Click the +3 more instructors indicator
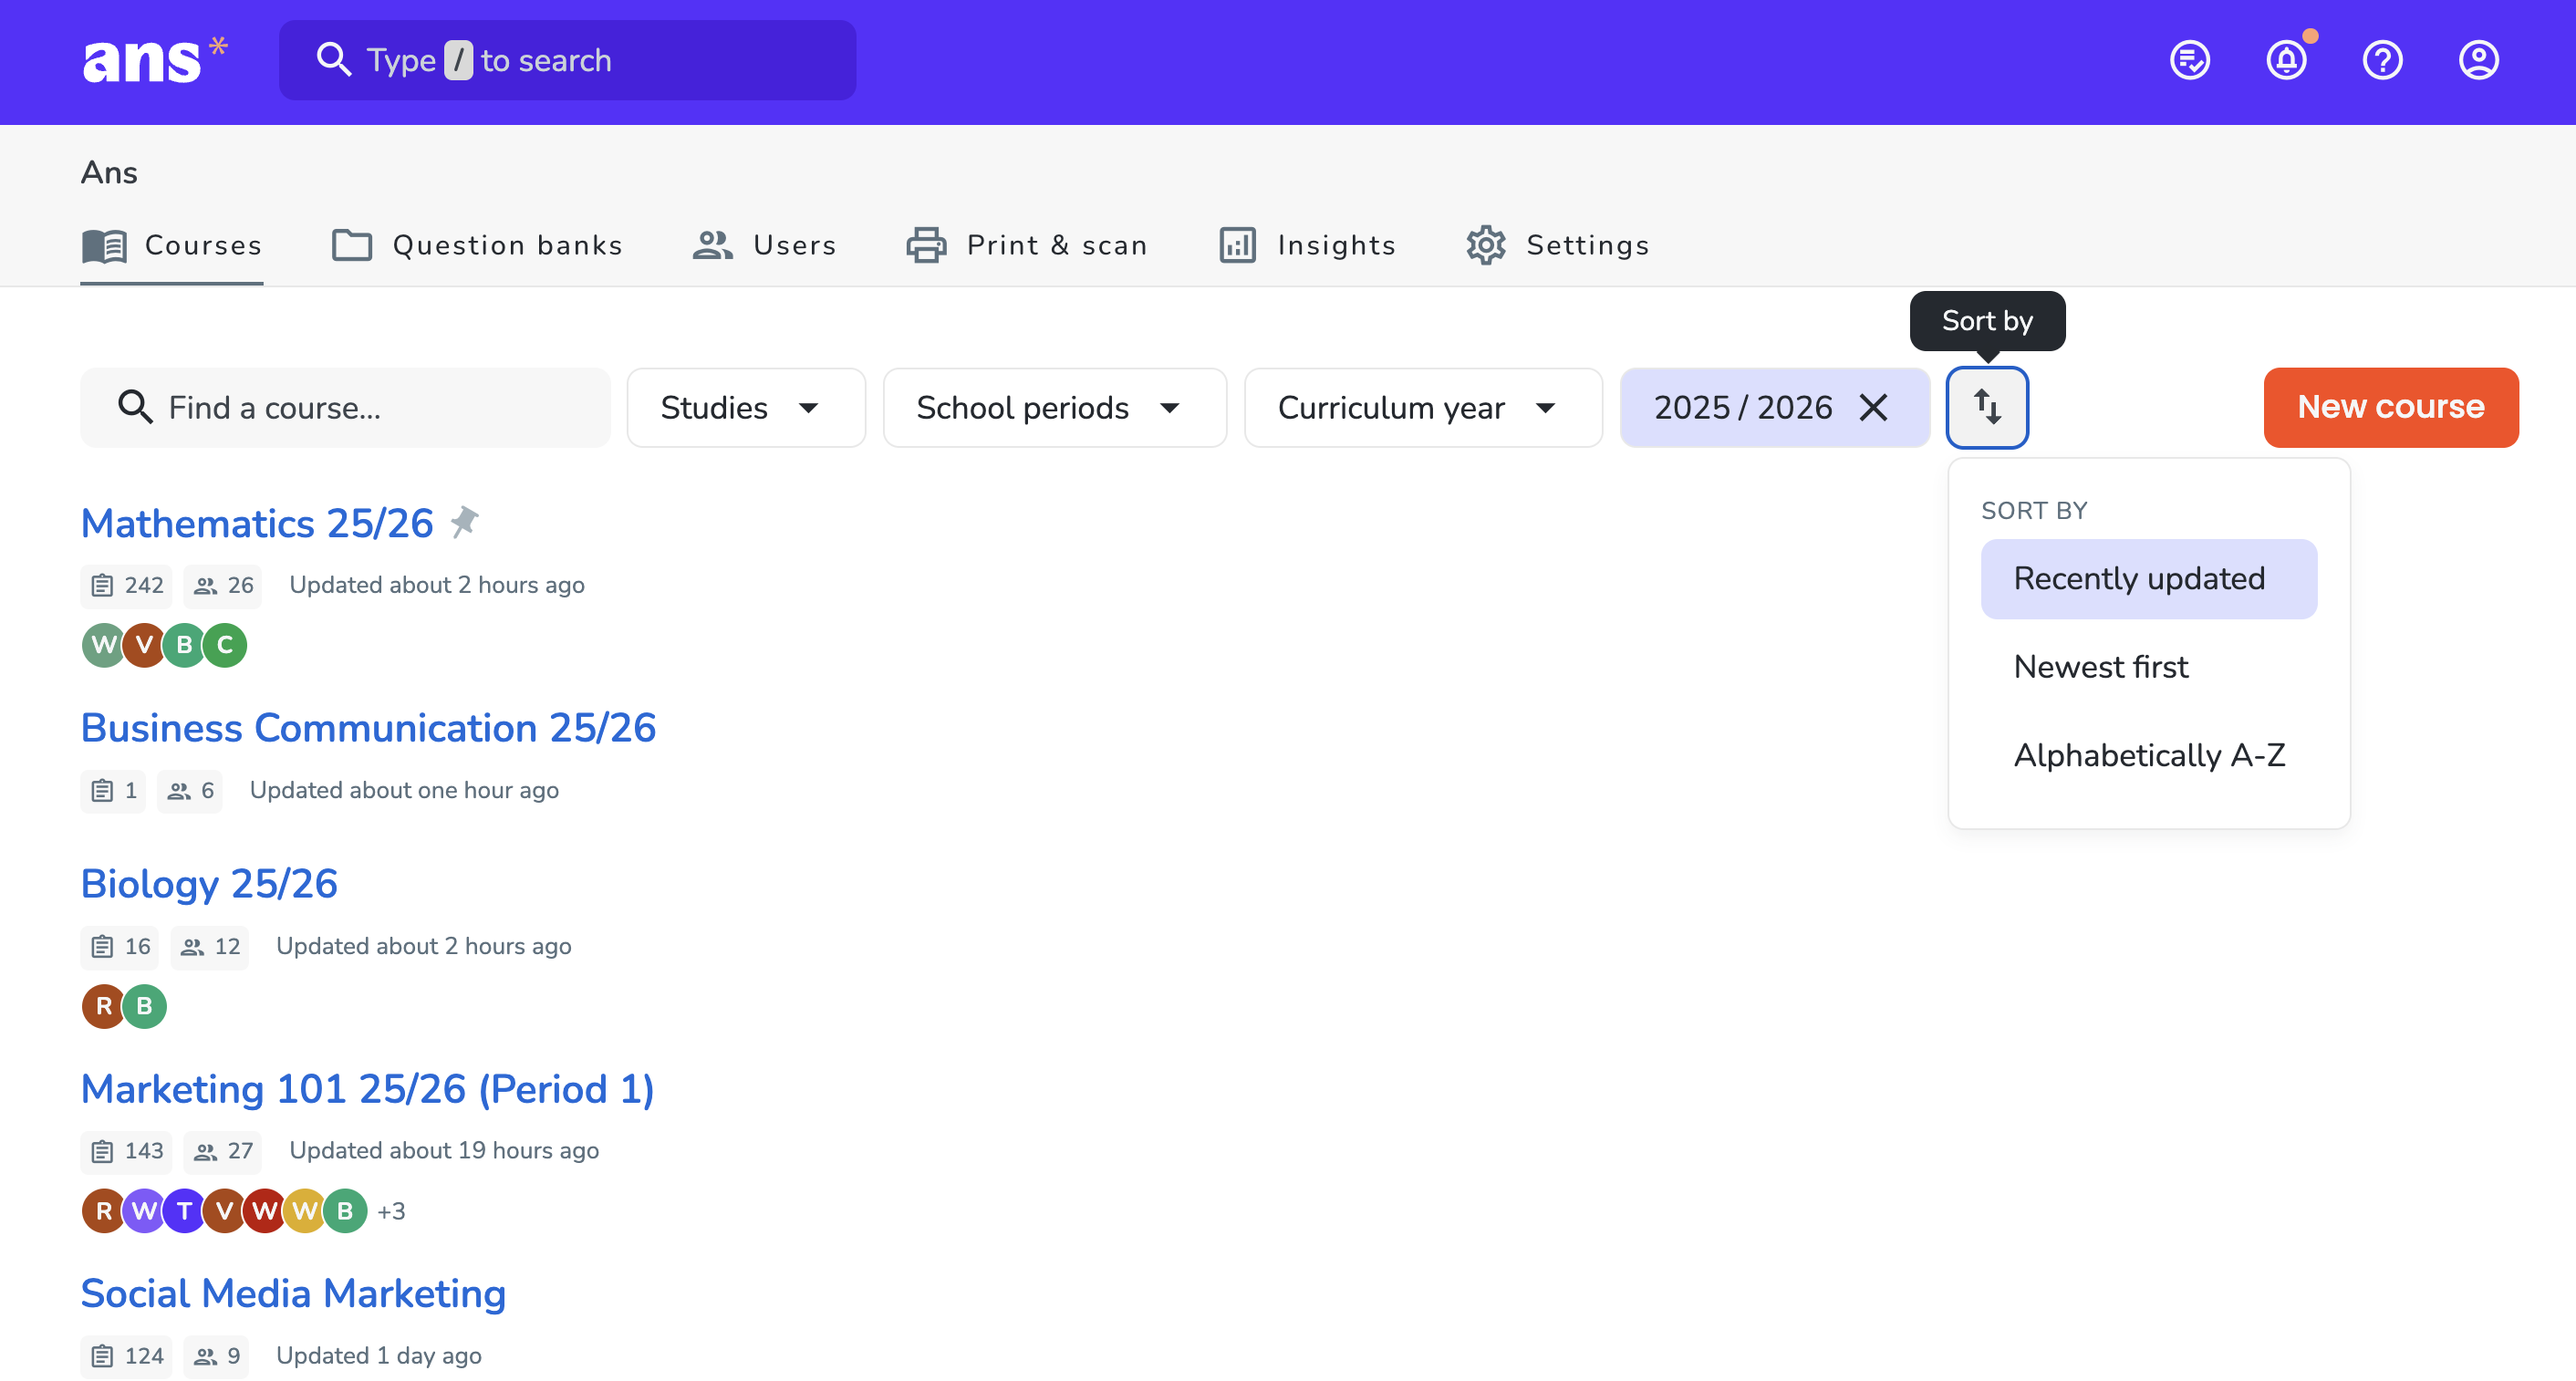The width and height of the screenshot is (2576, 1381). coord(391,1211)
